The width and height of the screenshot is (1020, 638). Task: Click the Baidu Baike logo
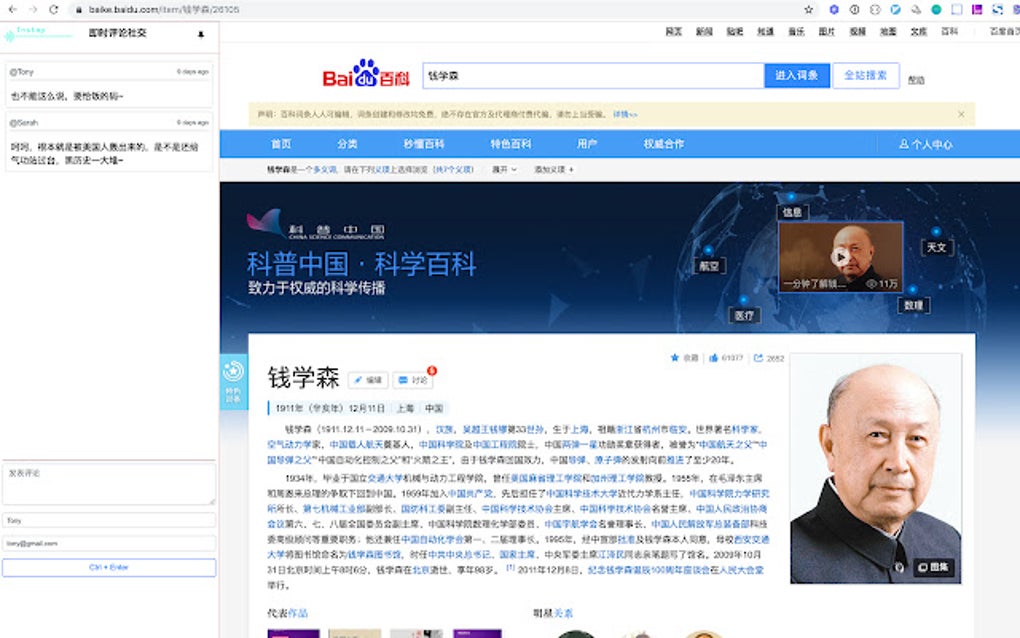[366, 74]
